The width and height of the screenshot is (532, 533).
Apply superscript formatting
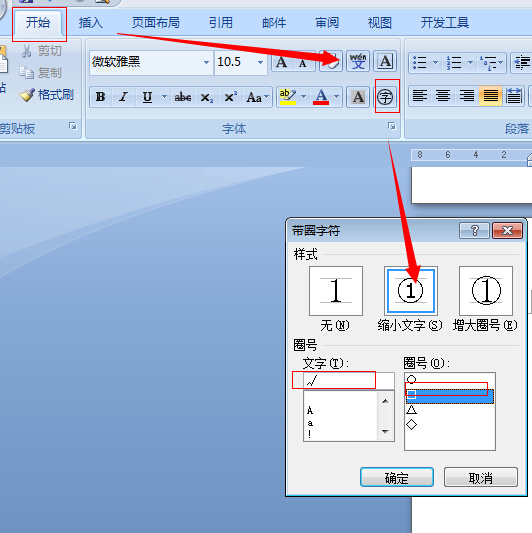coord(230,97)
